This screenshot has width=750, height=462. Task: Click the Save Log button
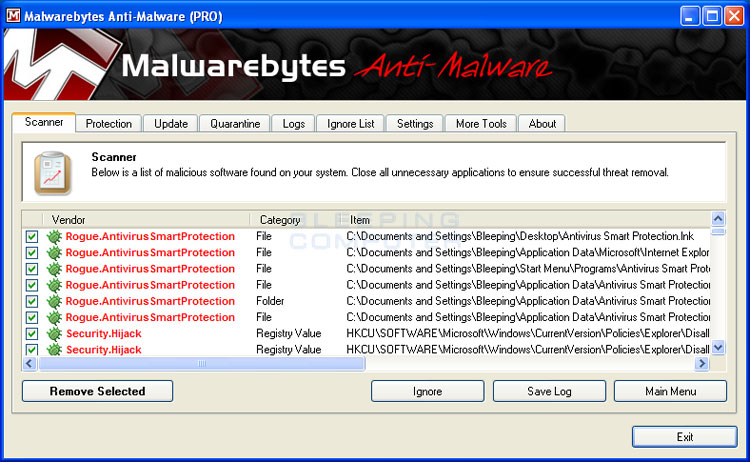(x=549, y=391)
